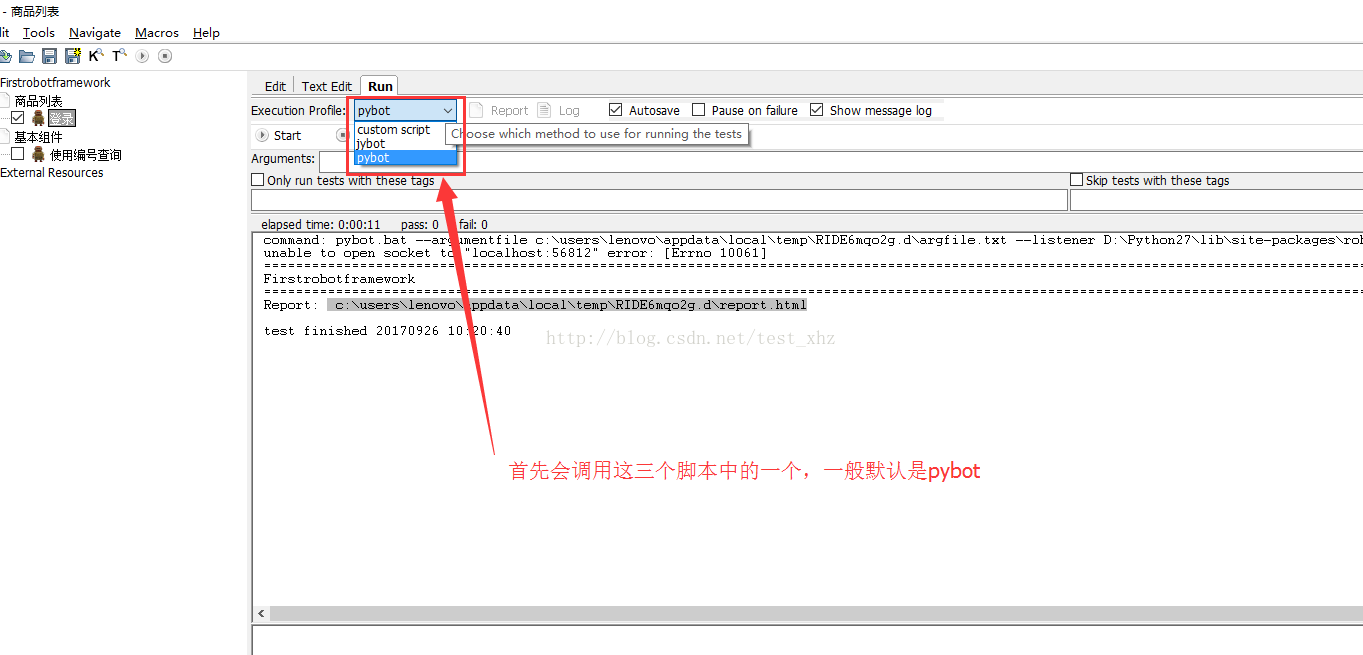Viewport: 1363px width, 655px height.
Task: Enable Only run tests with these tags
Action: coord(258,180)
